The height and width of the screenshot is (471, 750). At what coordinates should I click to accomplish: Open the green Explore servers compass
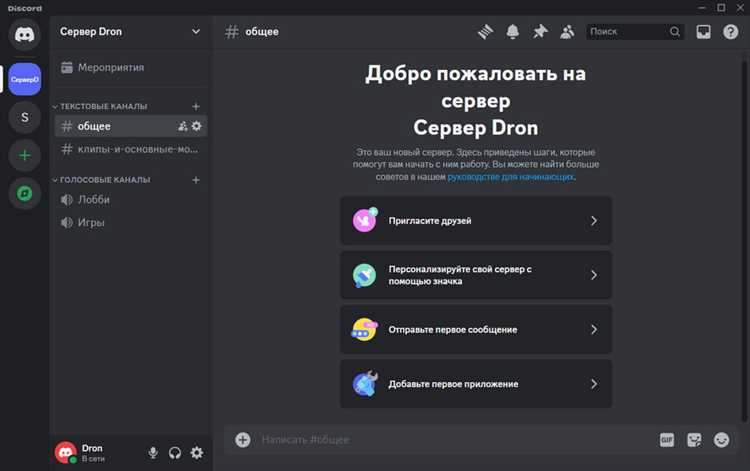pyautogui.click(x=24, y=193)
